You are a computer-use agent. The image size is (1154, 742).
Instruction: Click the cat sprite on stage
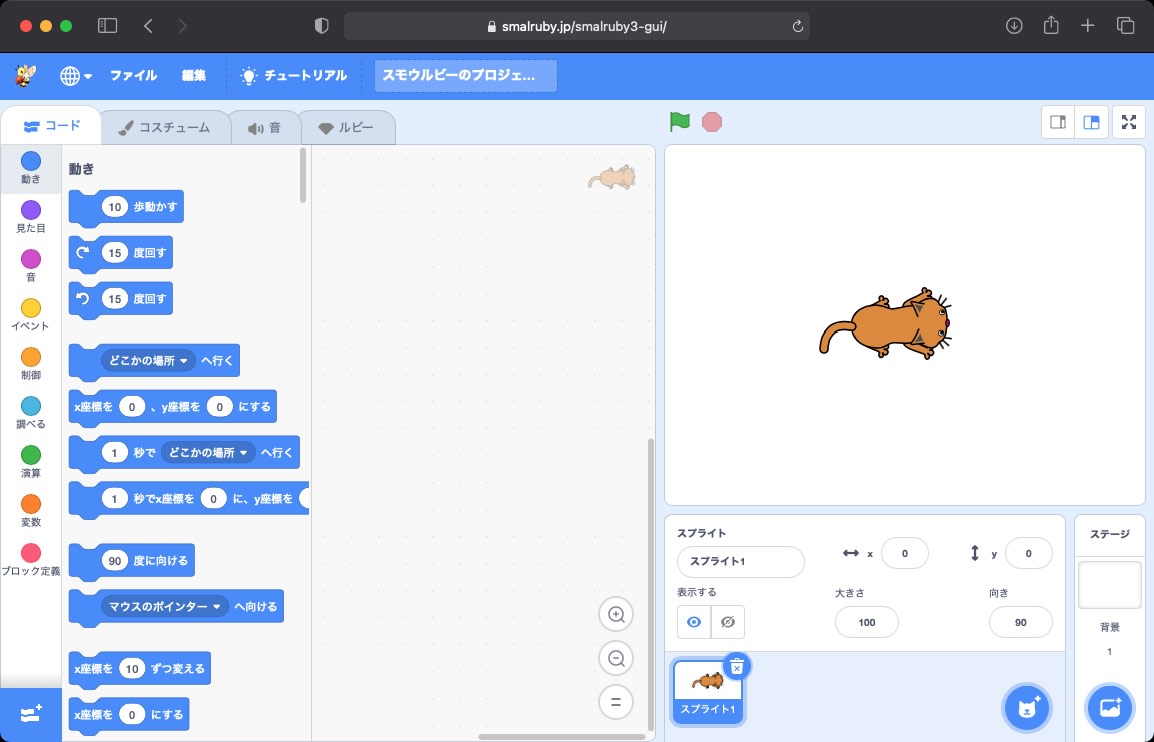[x=885, y=324]
